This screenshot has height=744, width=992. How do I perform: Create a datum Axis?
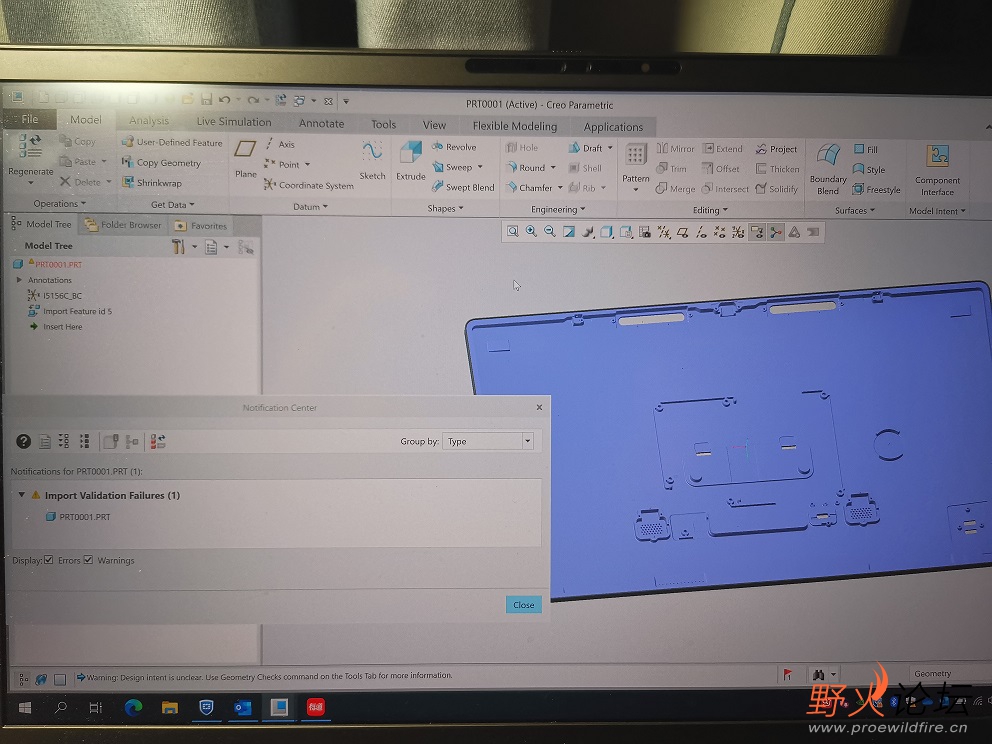pos(280,144)
